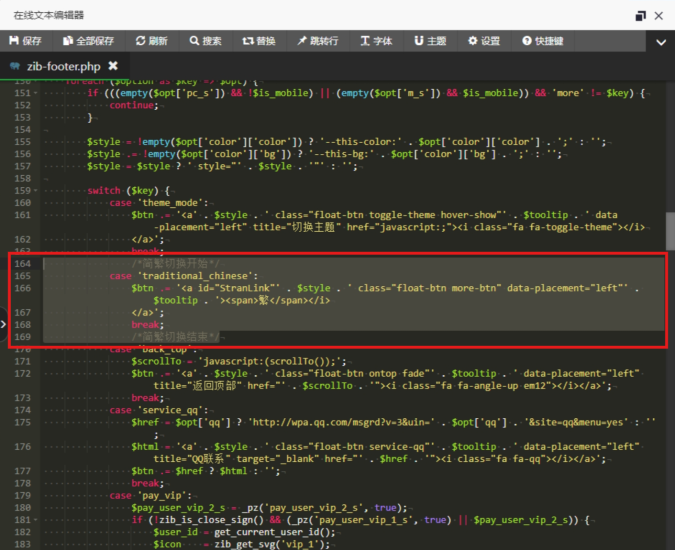This screenshot has height=550, width=675.
Task: Open 设置 settings menu
Action: coord(484,41)
